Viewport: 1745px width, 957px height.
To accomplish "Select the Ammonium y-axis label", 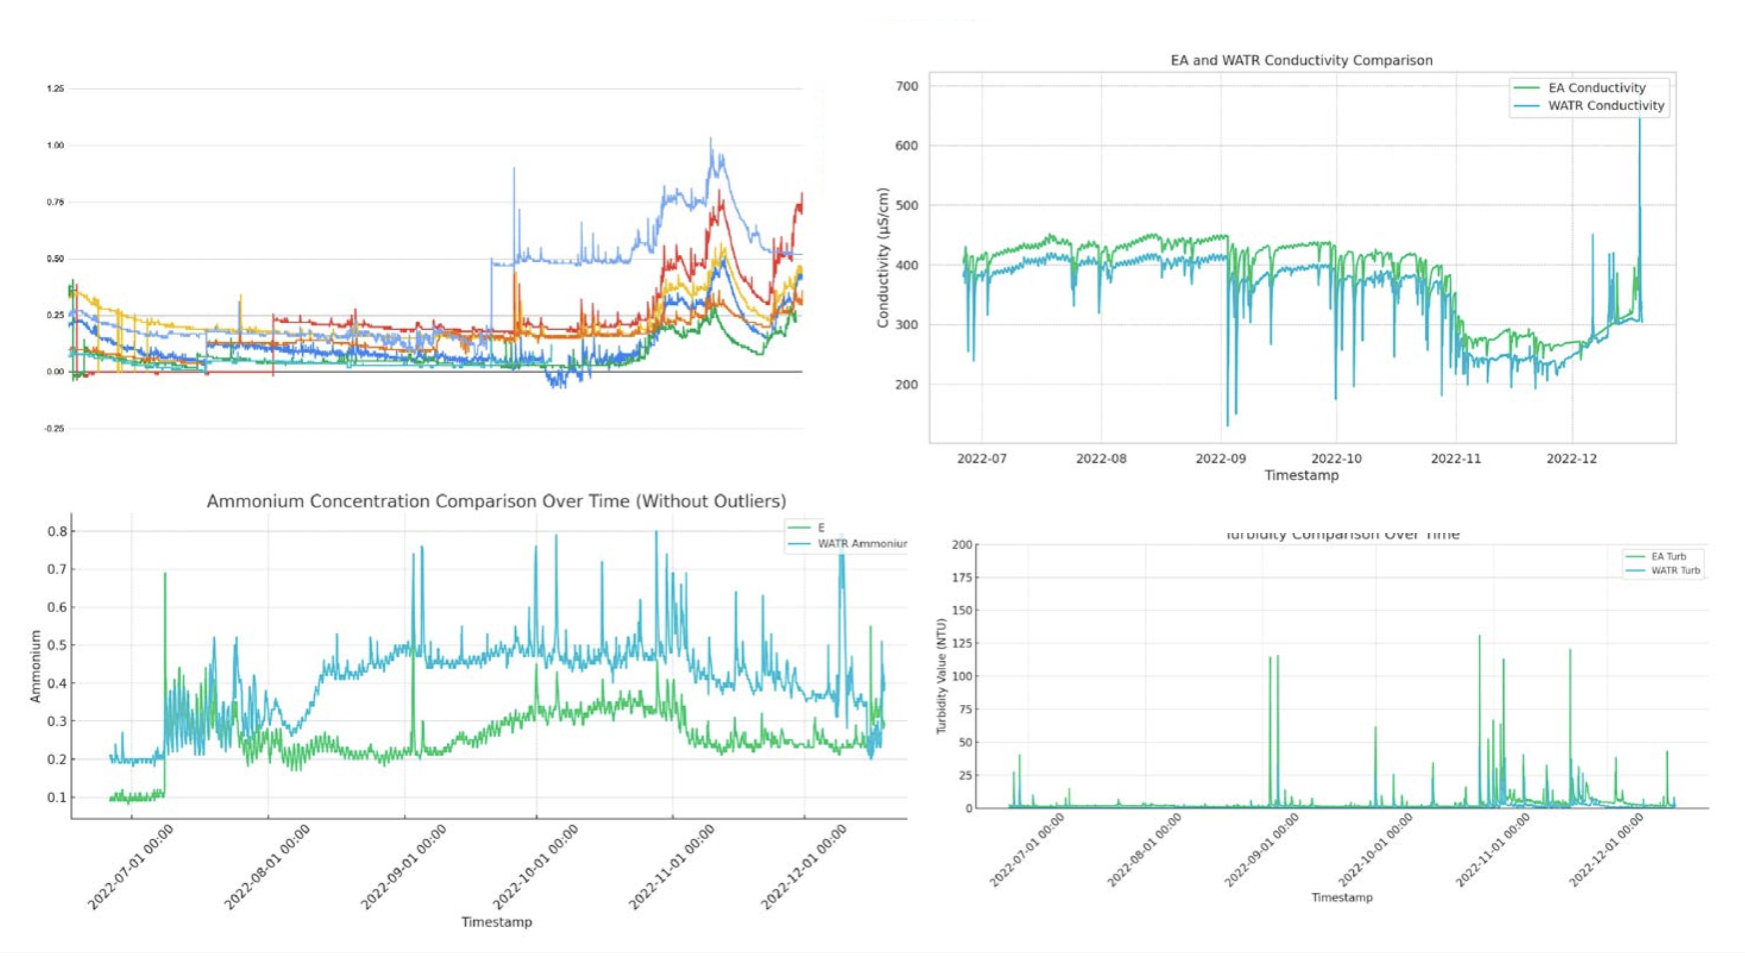I will [36, 665].
